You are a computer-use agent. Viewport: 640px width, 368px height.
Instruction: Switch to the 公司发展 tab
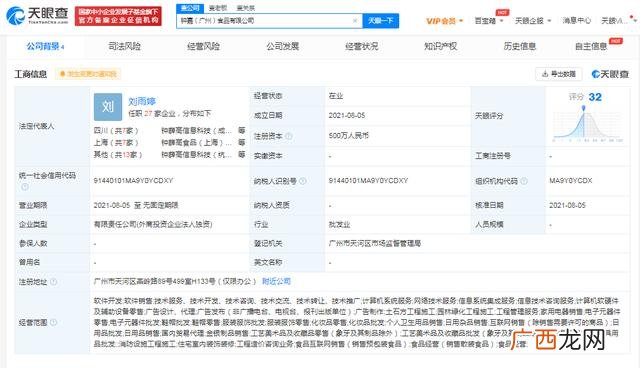tap(282, 47)
